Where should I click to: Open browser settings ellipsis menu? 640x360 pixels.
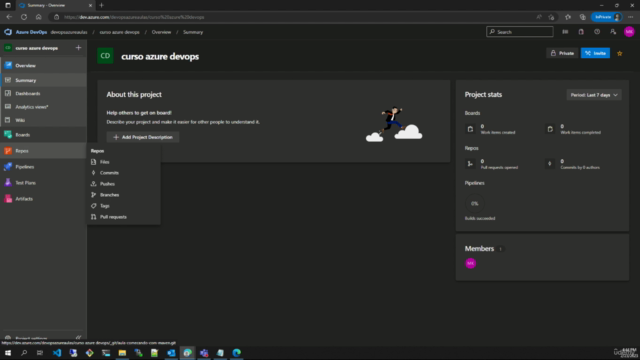point(631,17)
